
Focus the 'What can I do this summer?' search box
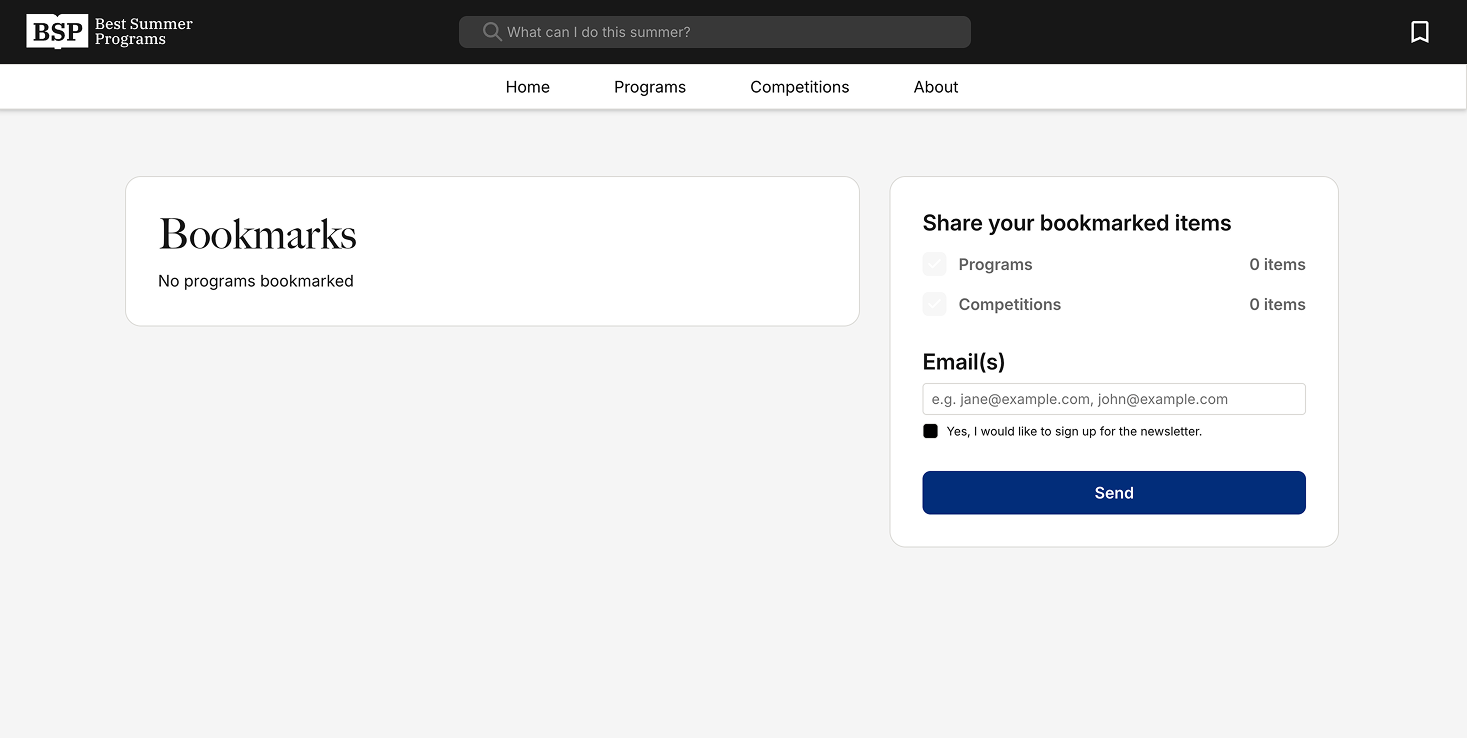point(715,32)
